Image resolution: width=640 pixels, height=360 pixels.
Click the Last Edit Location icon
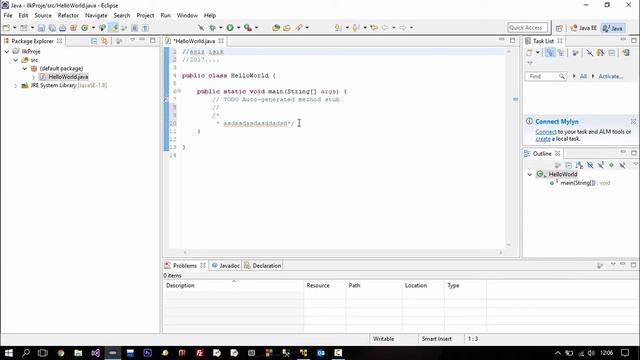(374, 28)
